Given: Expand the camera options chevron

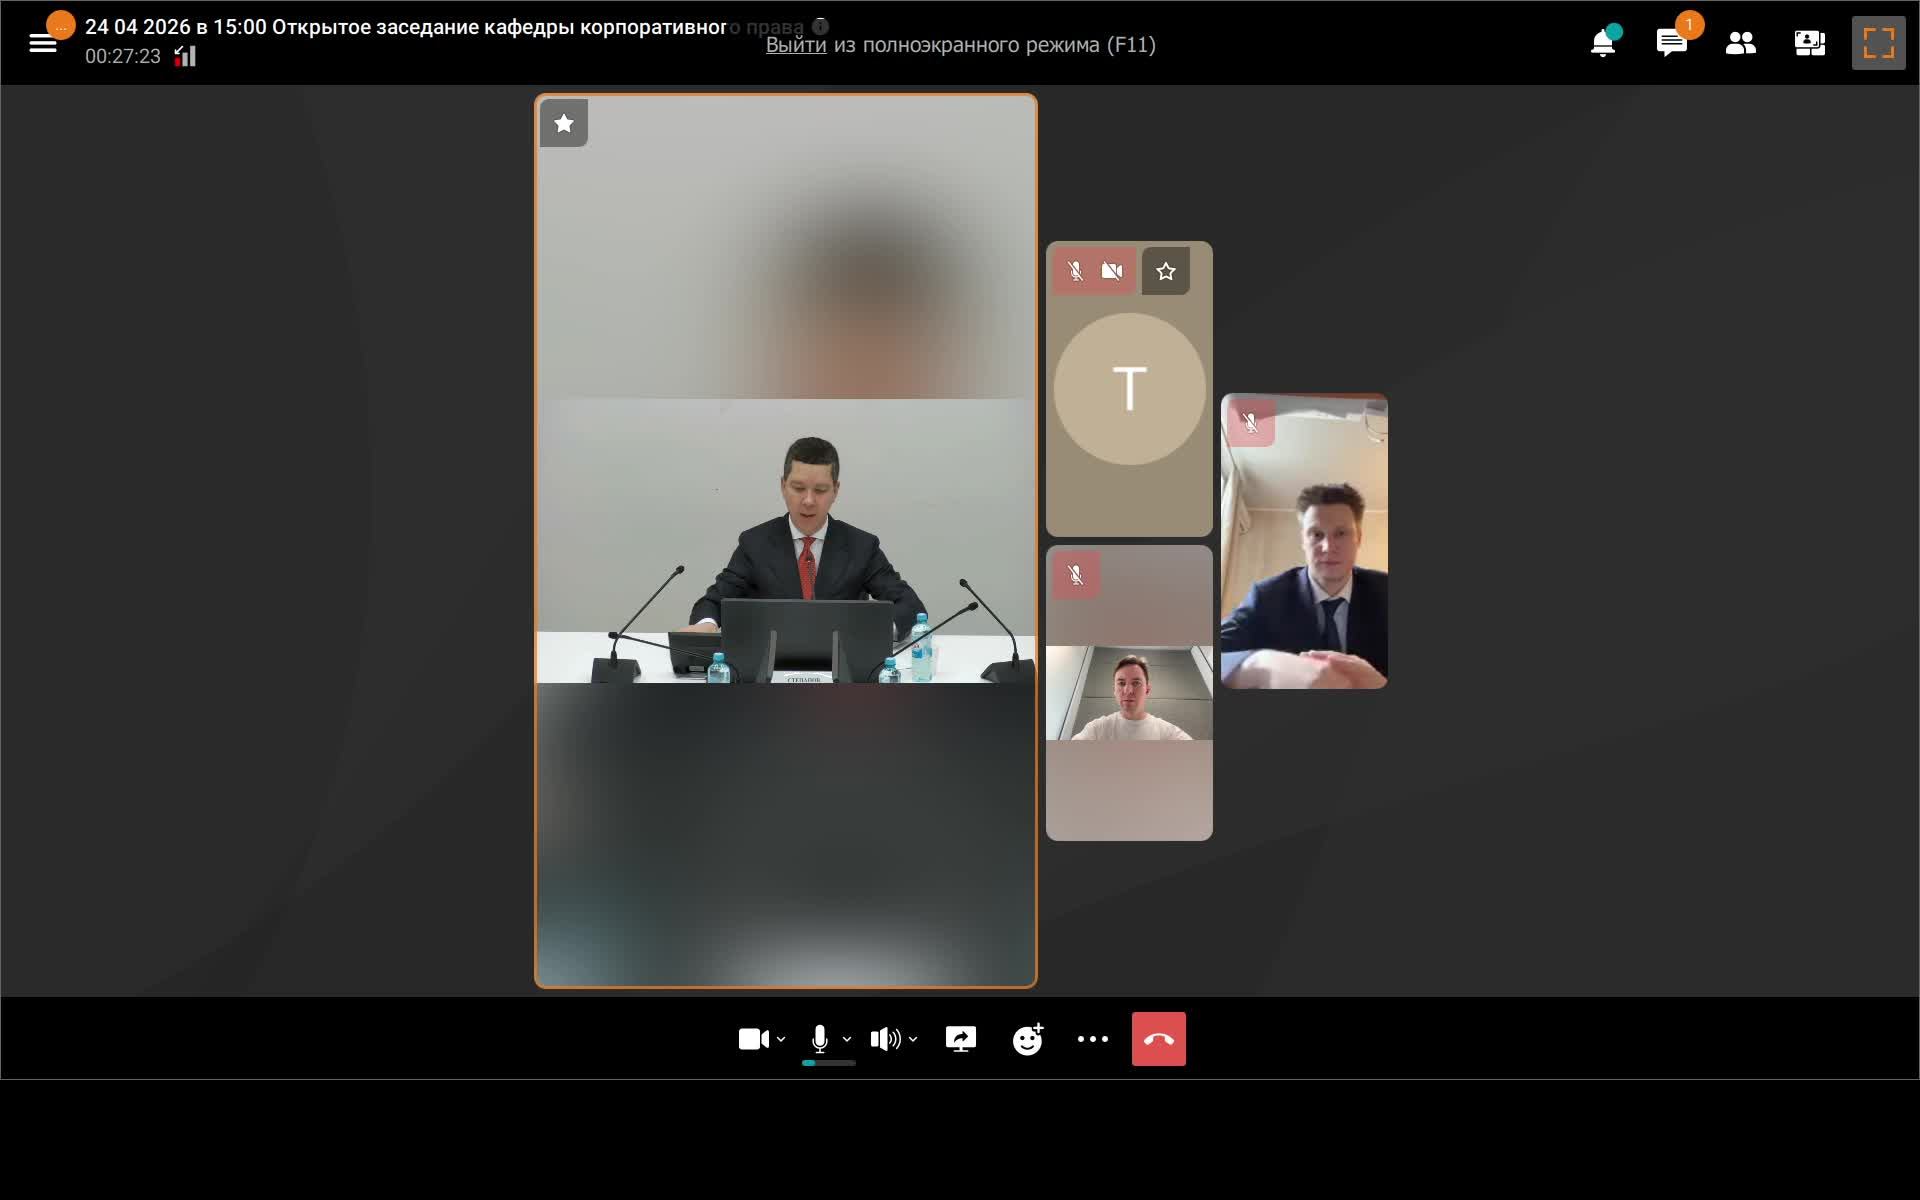Looking at the screenshot, I should 781,1039.
